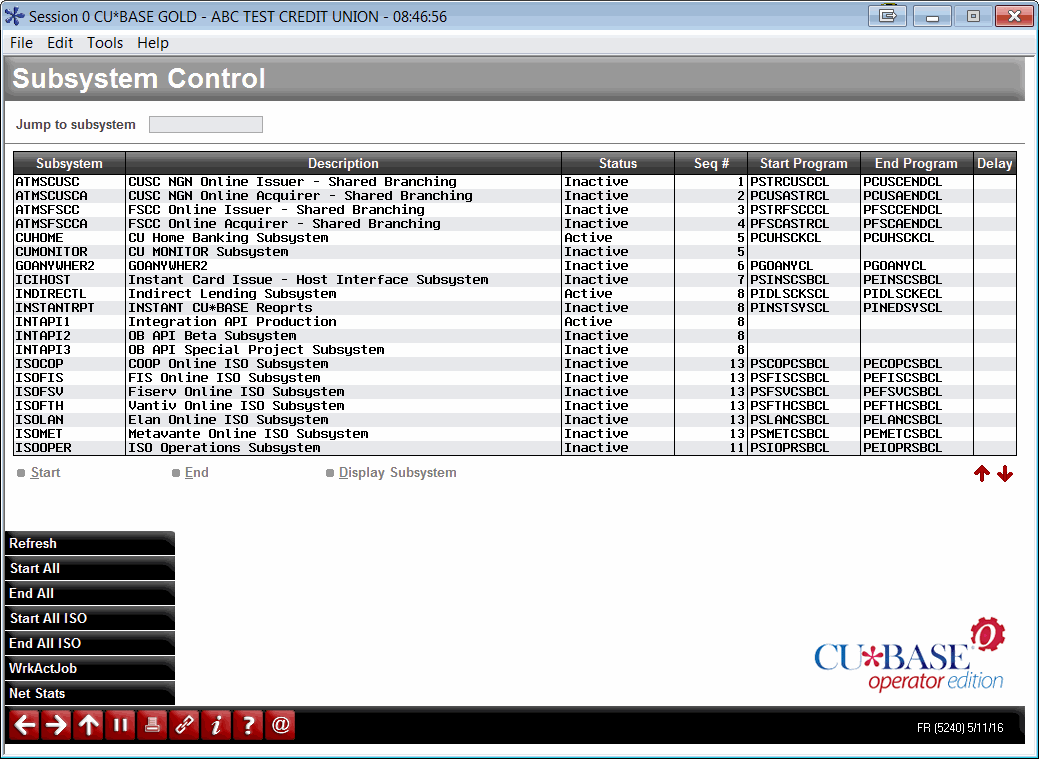1039x759 pixels.
Task: Click Start All button
Action: [87, 568]
